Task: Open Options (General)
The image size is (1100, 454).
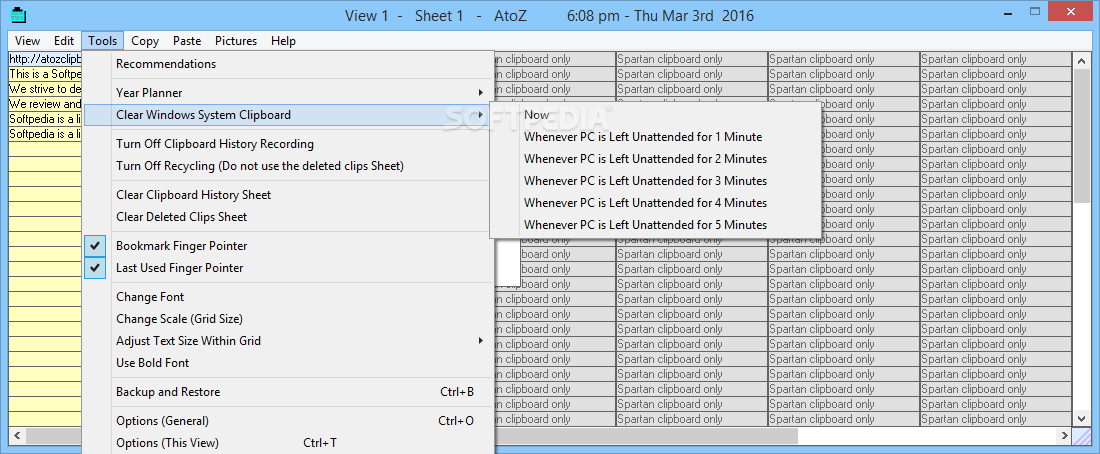Action: (x=288, y=421)
